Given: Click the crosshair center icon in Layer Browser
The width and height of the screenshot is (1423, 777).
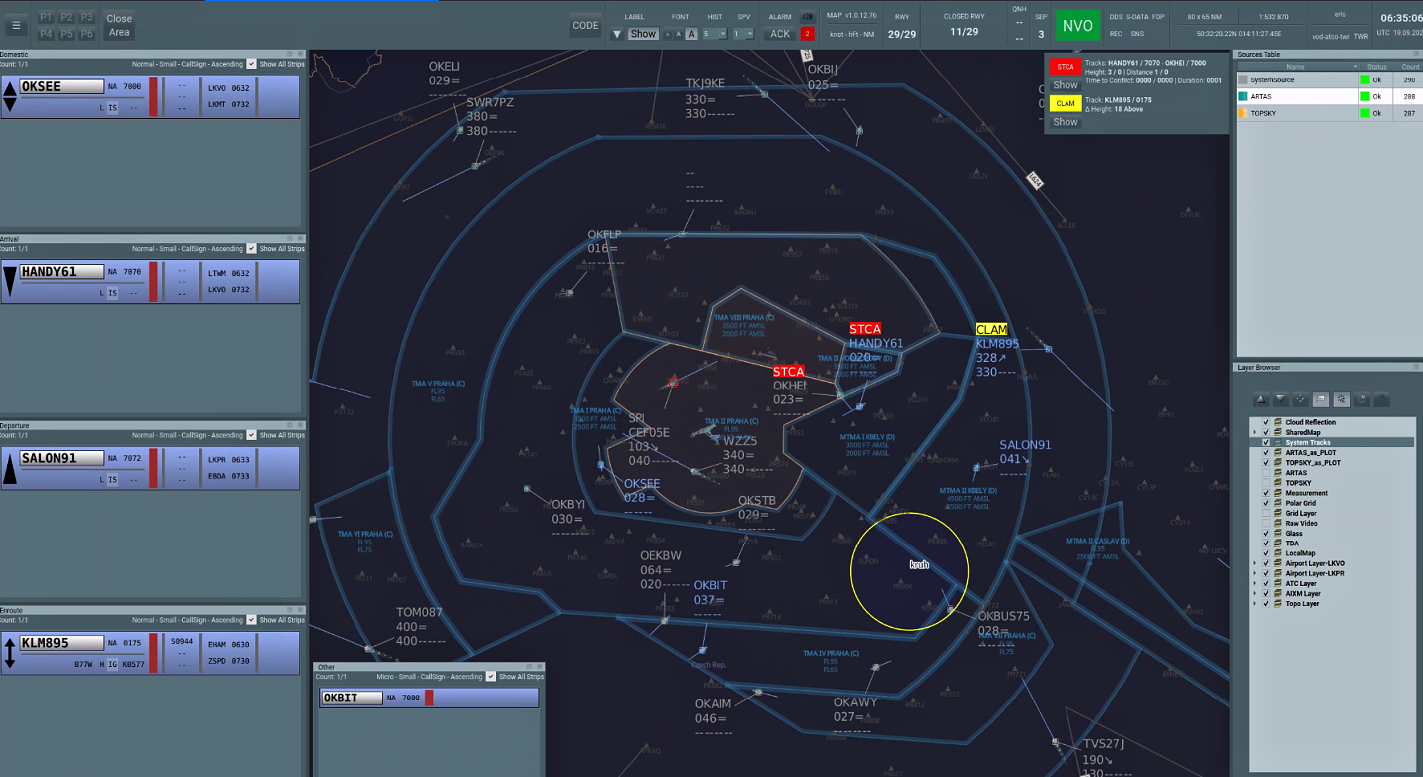Looking at the screenshot, I should click(x=1300, y=400).
